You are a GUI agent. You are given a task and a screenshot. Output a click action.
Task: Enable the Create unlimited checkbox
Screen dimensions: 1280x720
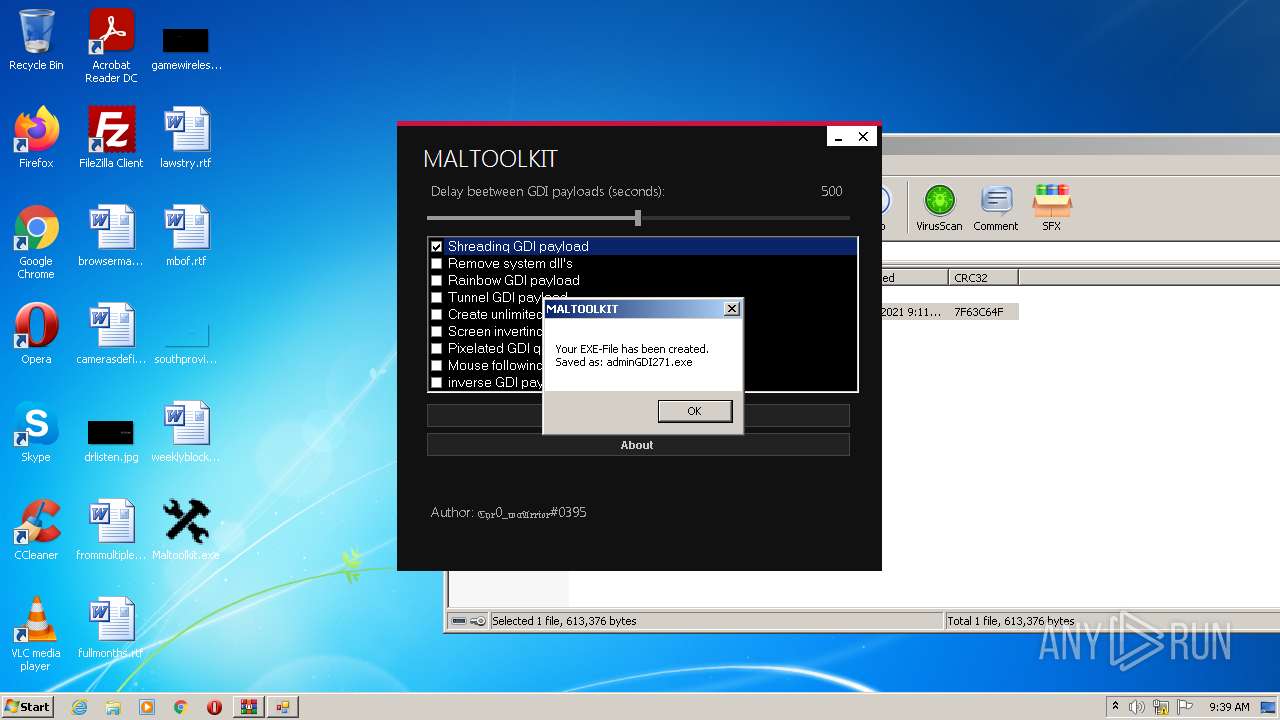(436, 315)
